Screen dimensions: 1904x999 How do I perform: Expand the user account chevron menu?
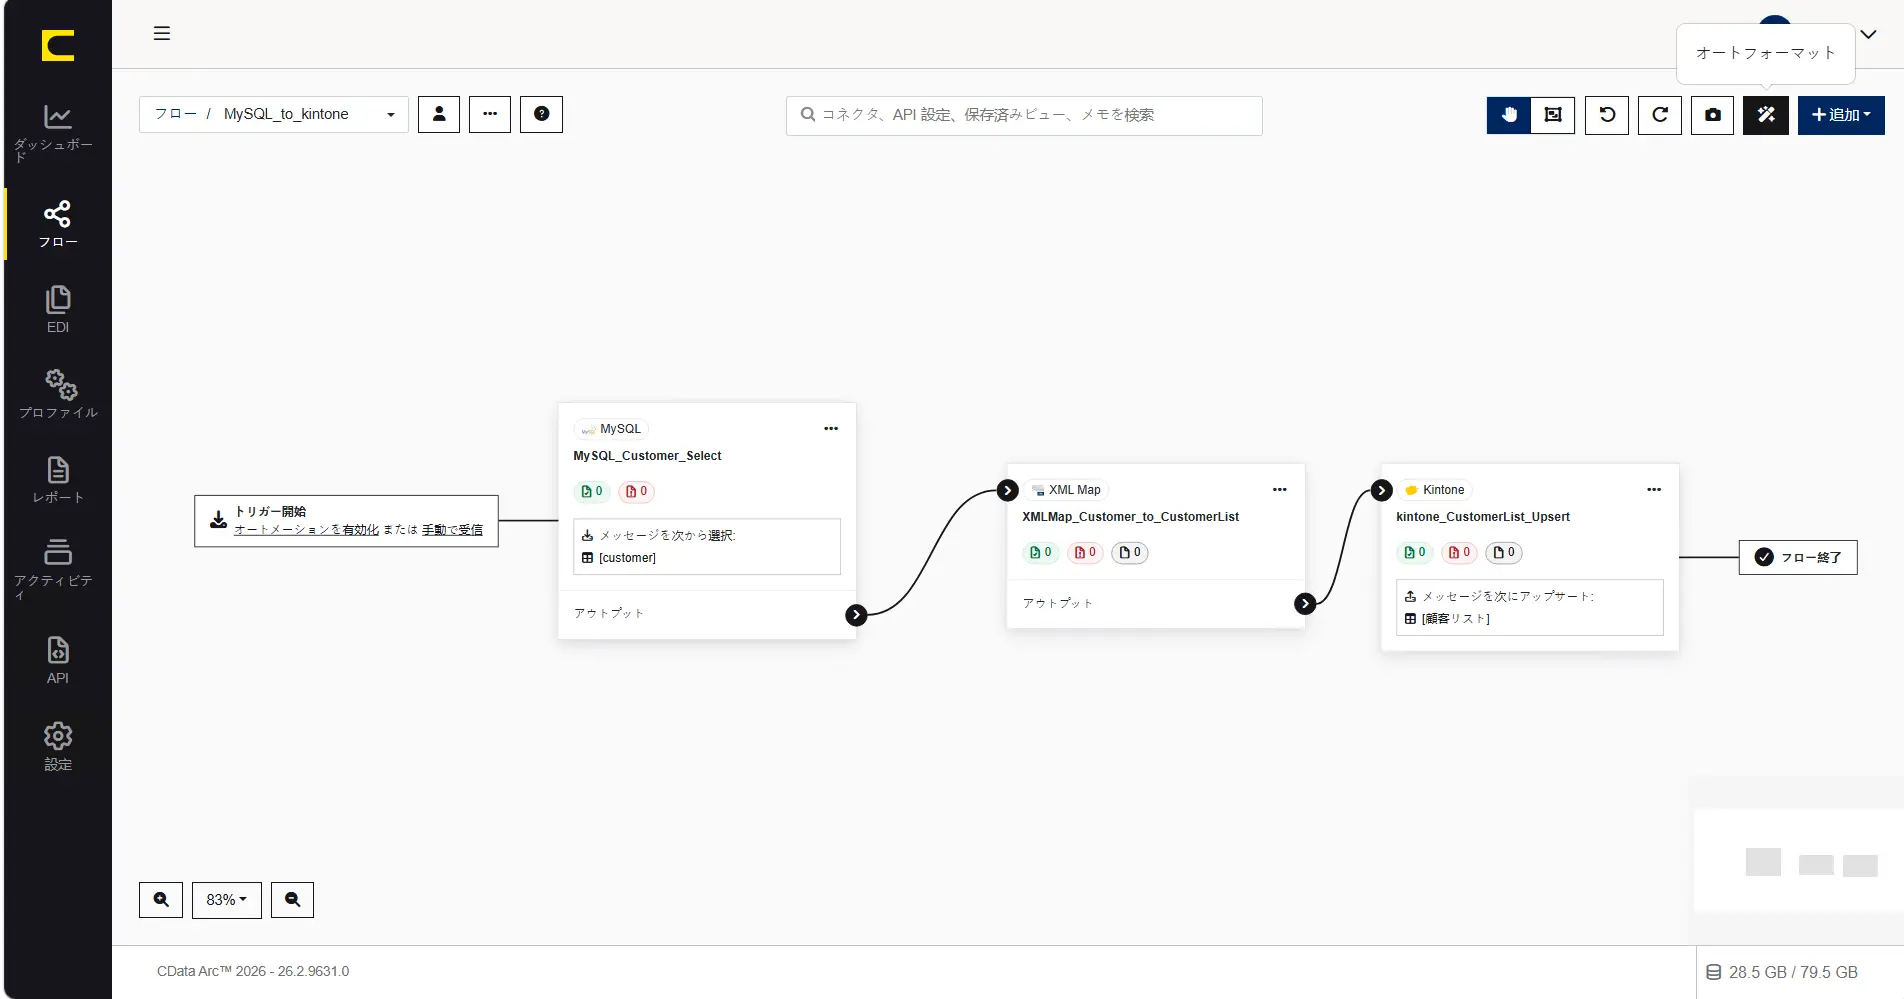pyautogui.click(x=1868, y=34)
